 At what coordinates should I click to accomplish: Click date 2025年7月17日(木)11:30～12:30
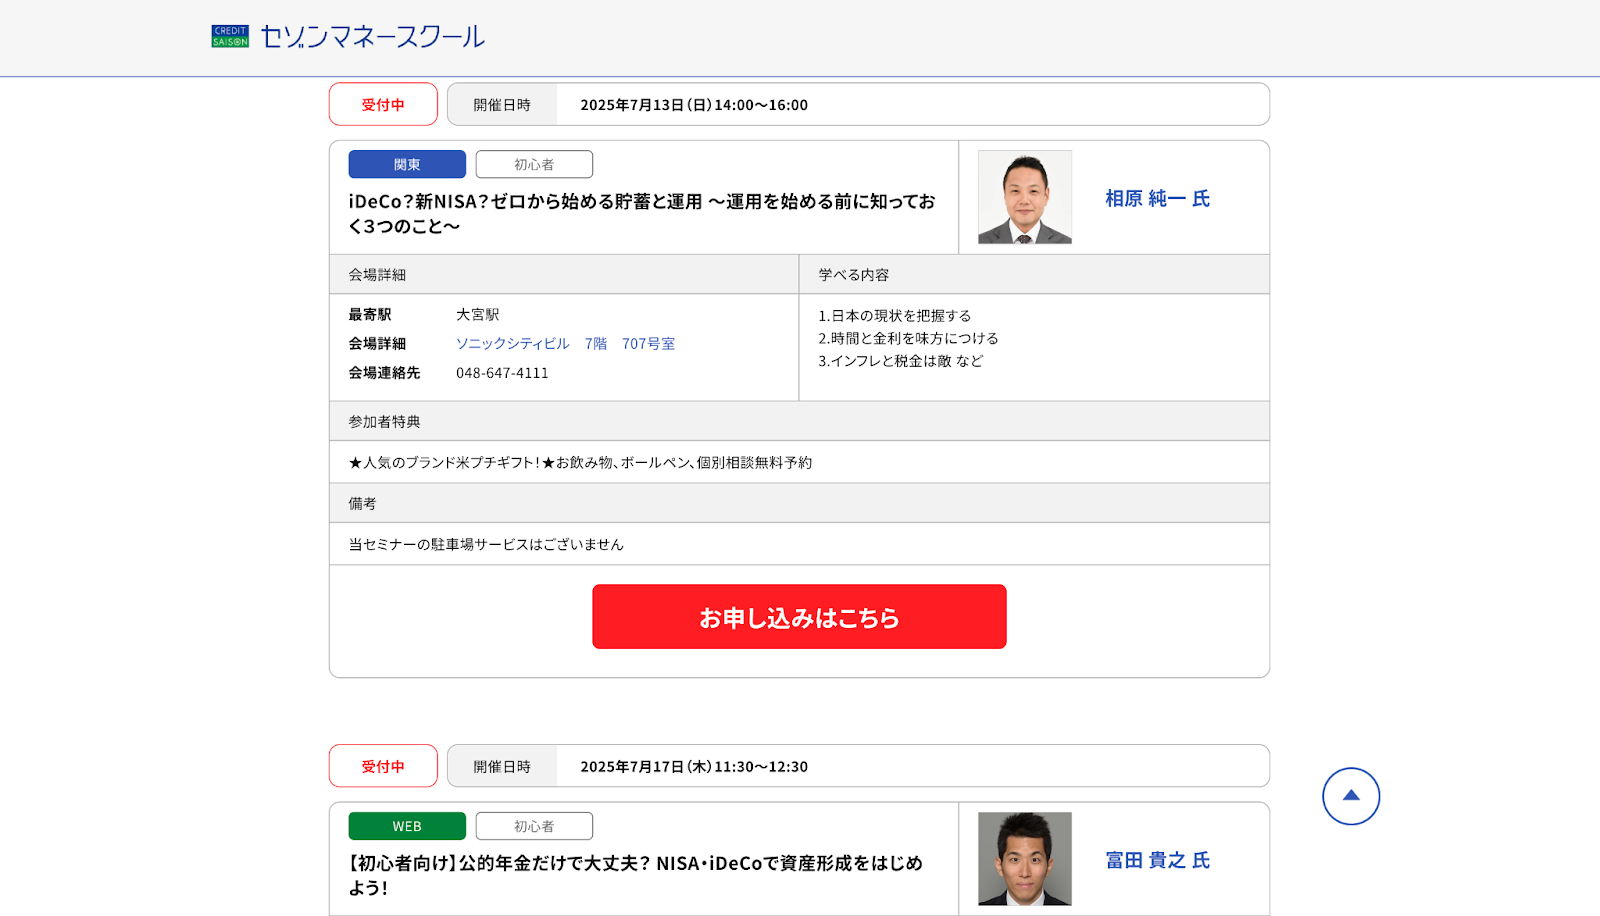click(694, 767)
